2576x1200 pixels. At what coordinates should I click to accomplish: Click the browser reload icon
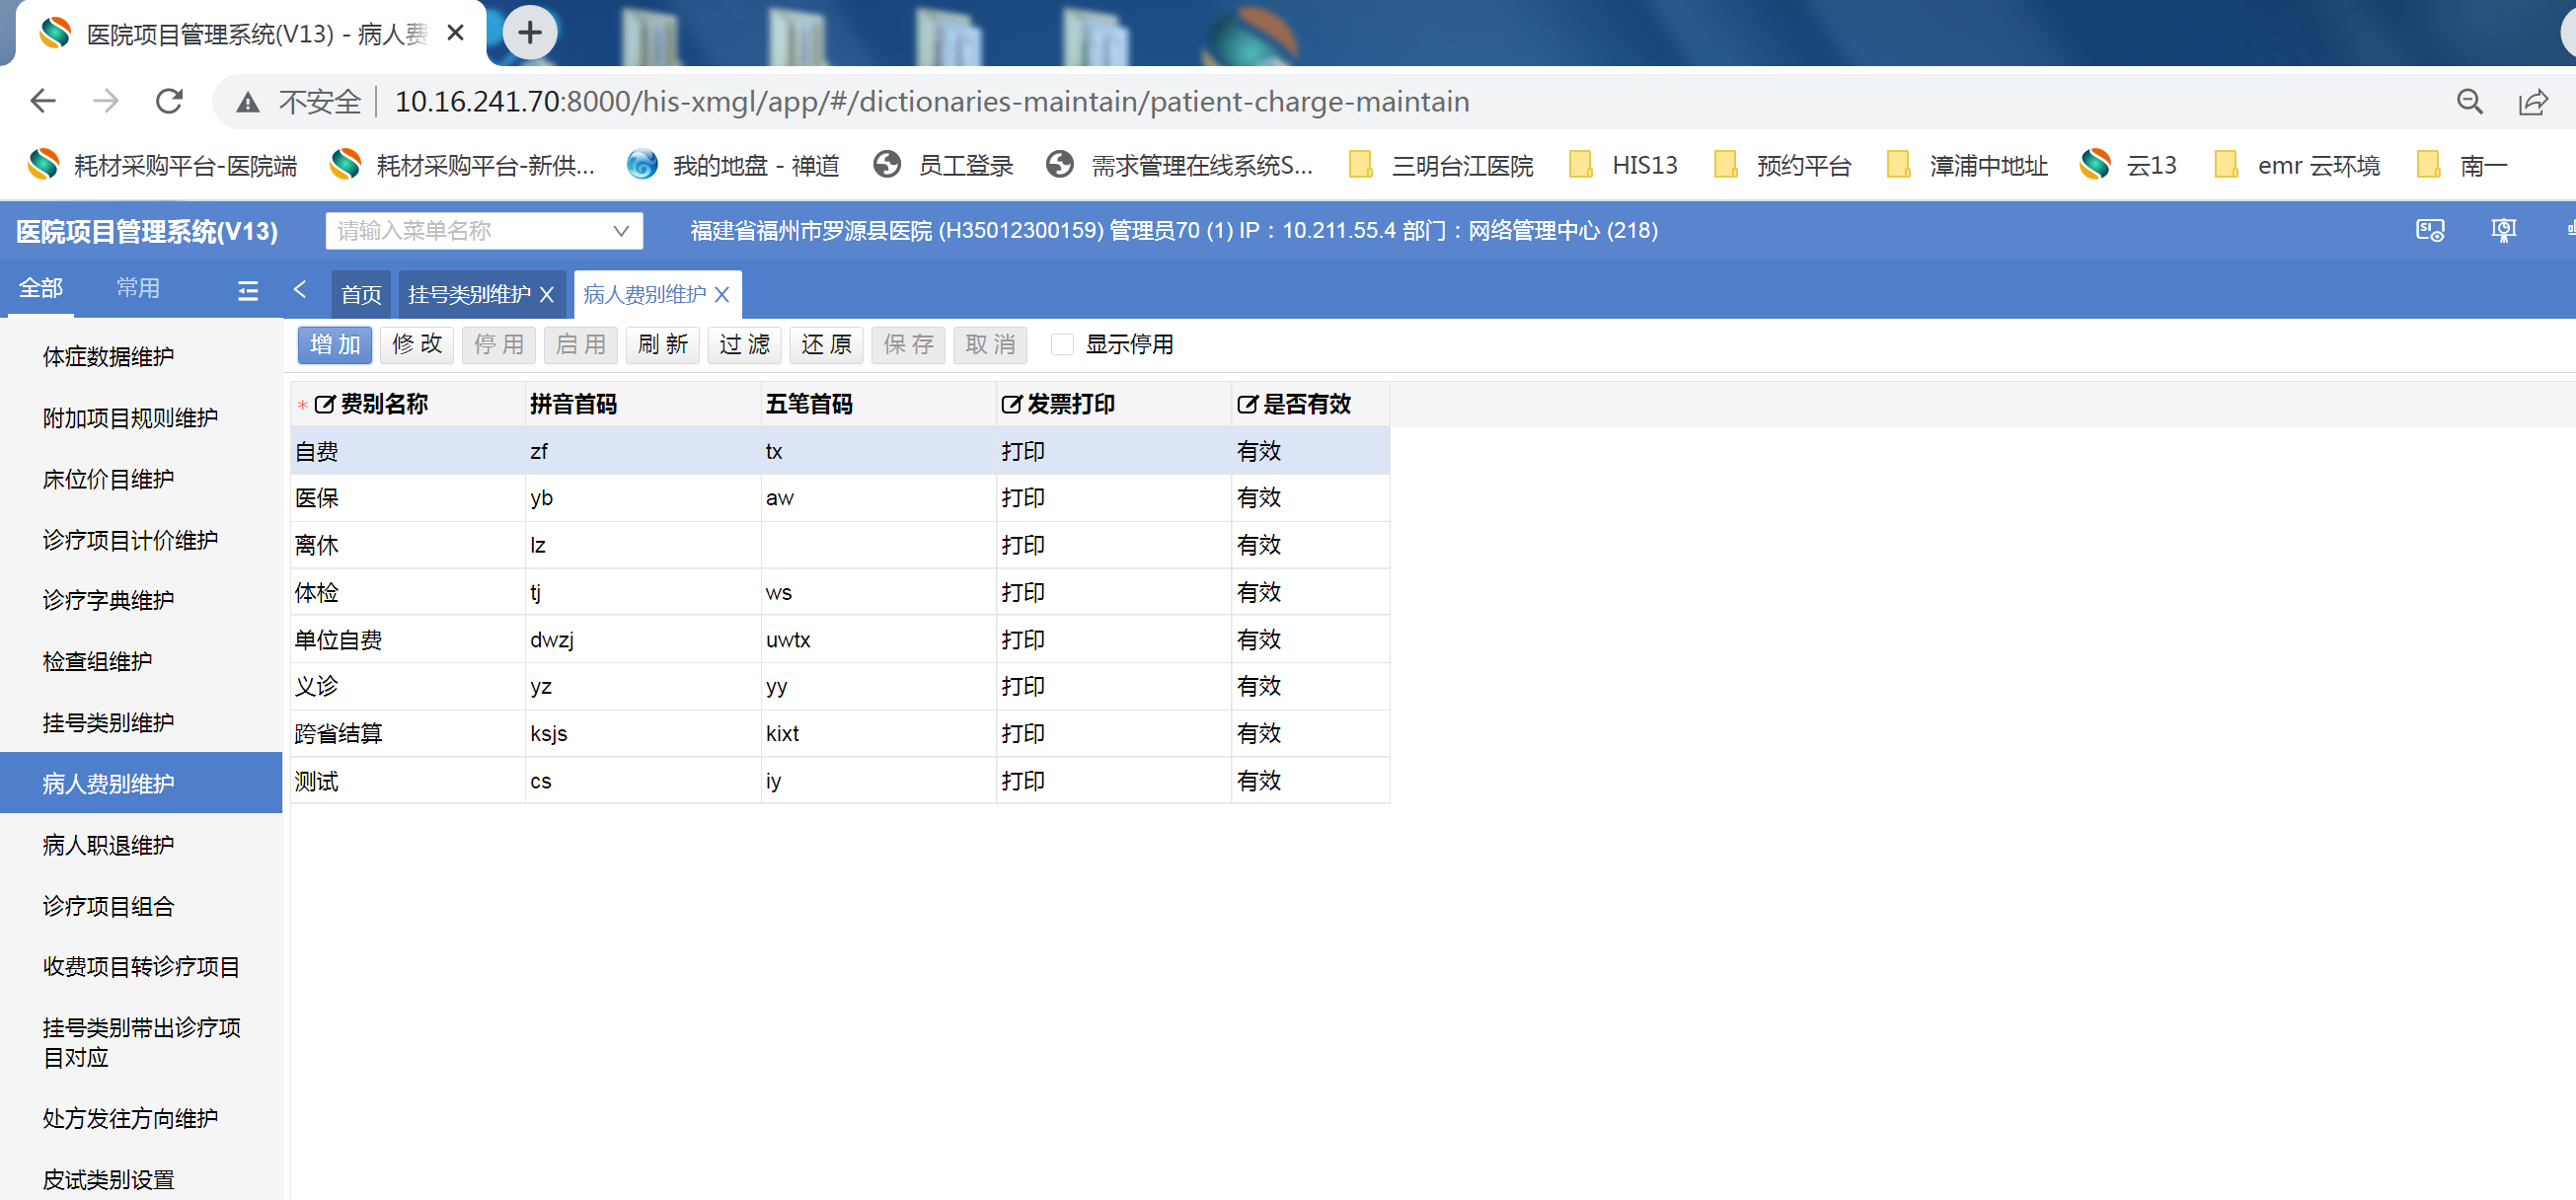coord(169,101)
